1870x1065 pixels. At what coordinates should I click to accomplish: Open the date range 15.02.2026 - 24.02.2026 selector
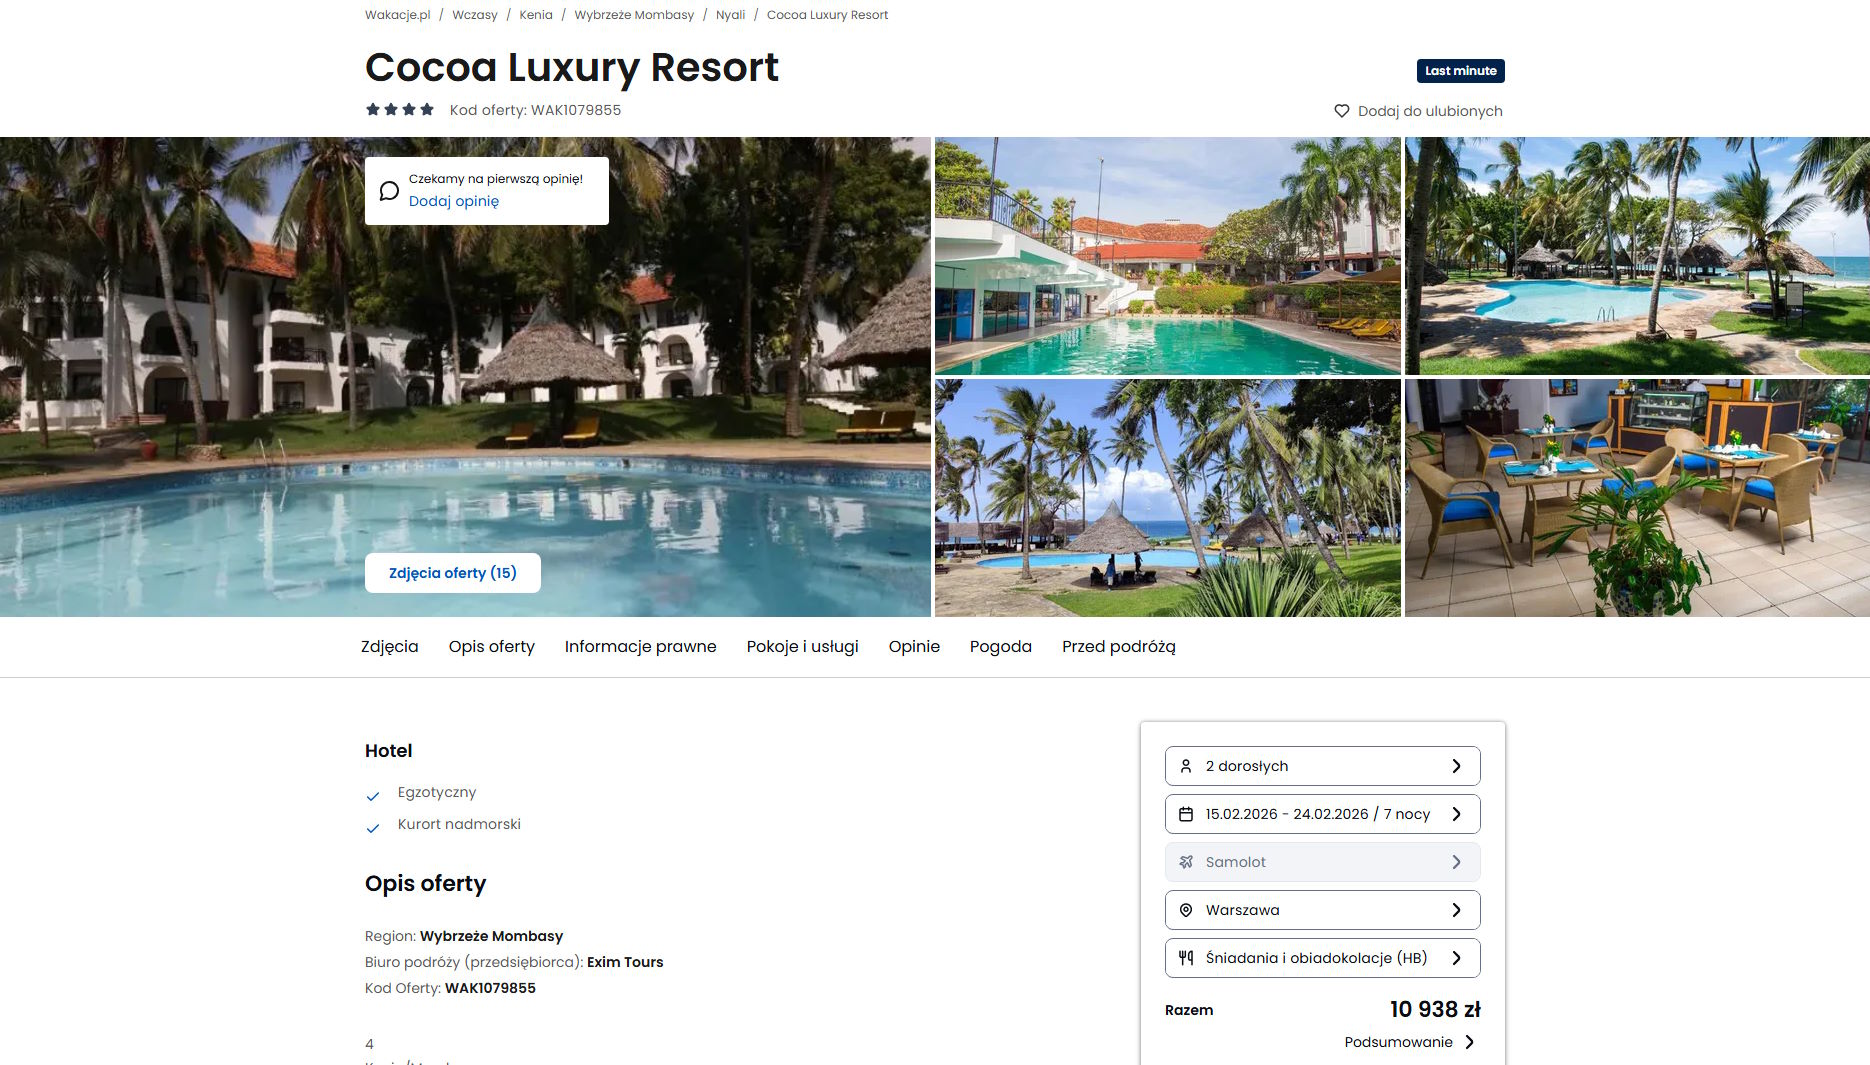click(1322, 814)
